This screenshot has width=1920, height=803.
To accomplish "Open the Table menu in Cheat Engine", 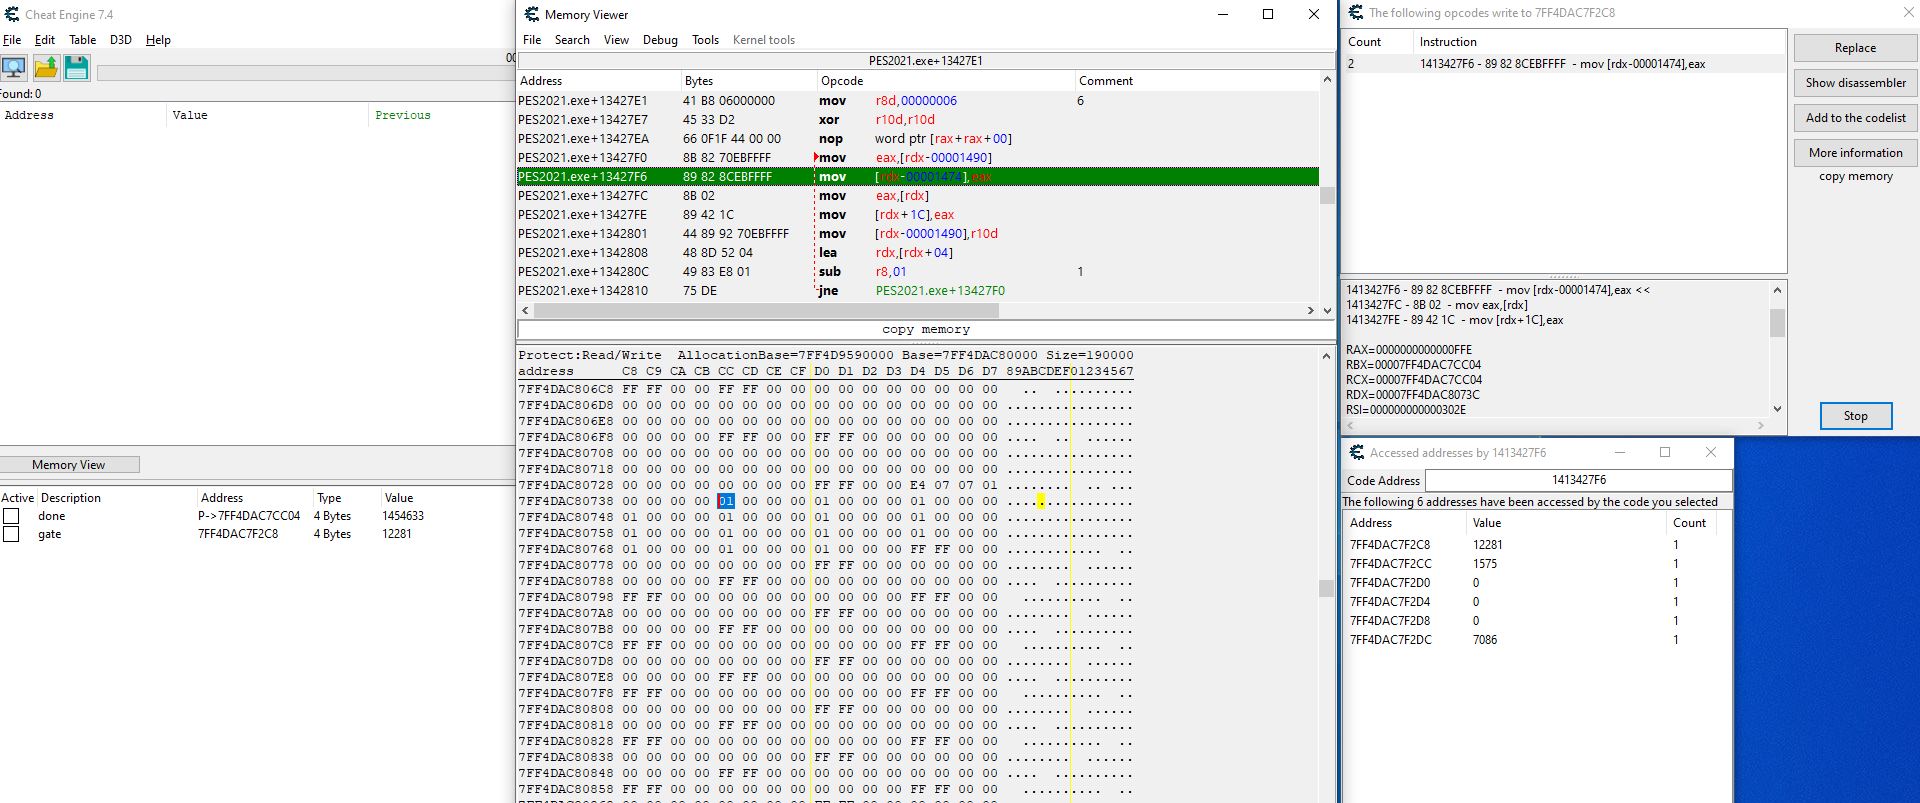I will click(82, 40).
